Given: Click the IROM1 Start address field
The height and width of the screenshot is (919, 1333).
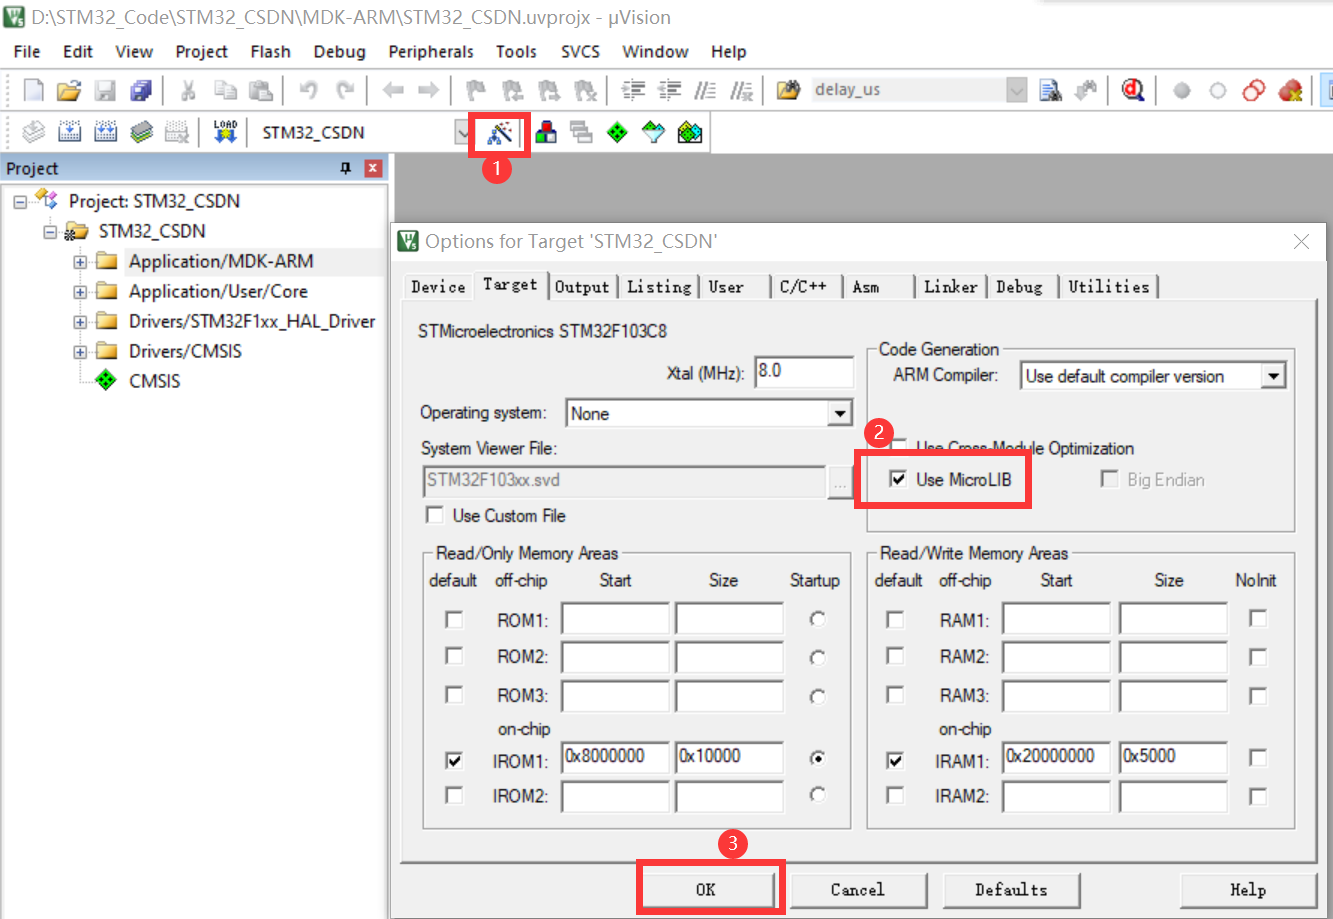Looking at the screenshot, I should pyautogui.click(x=615, y=757).
